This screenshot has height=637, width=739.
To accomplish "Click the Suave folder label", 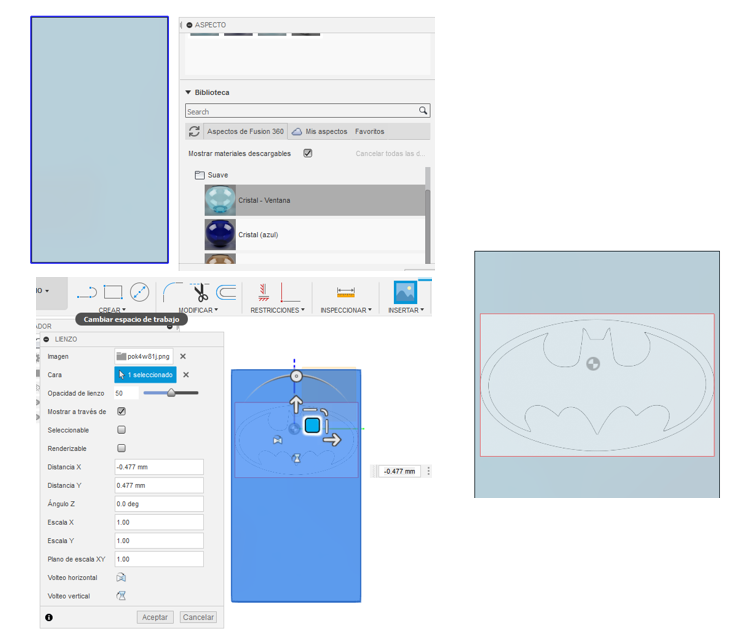I will 218,175.
